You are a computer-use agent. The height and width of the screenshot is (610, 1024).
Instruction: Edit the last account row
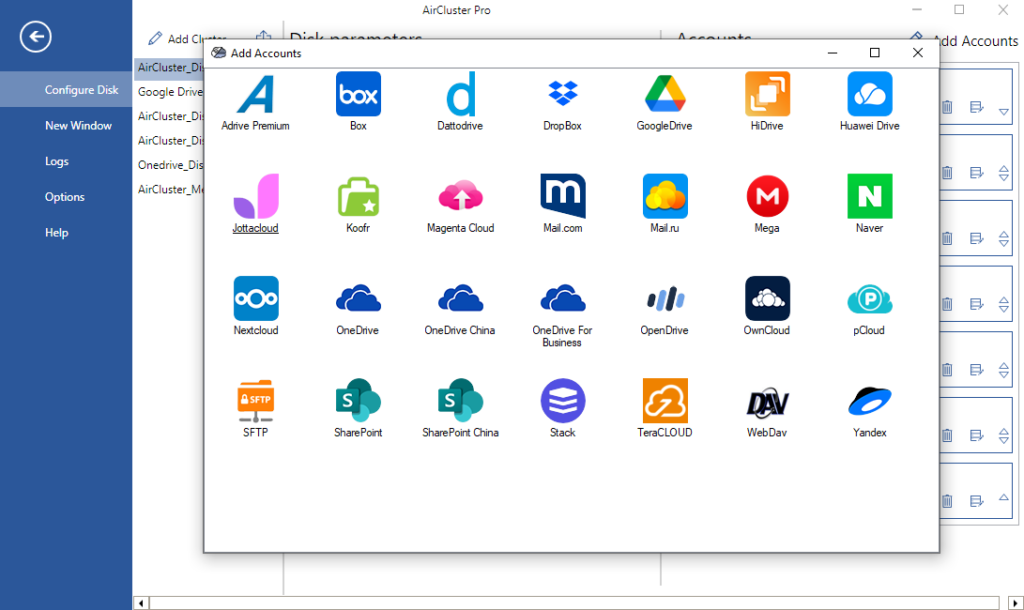pos(976,501)
